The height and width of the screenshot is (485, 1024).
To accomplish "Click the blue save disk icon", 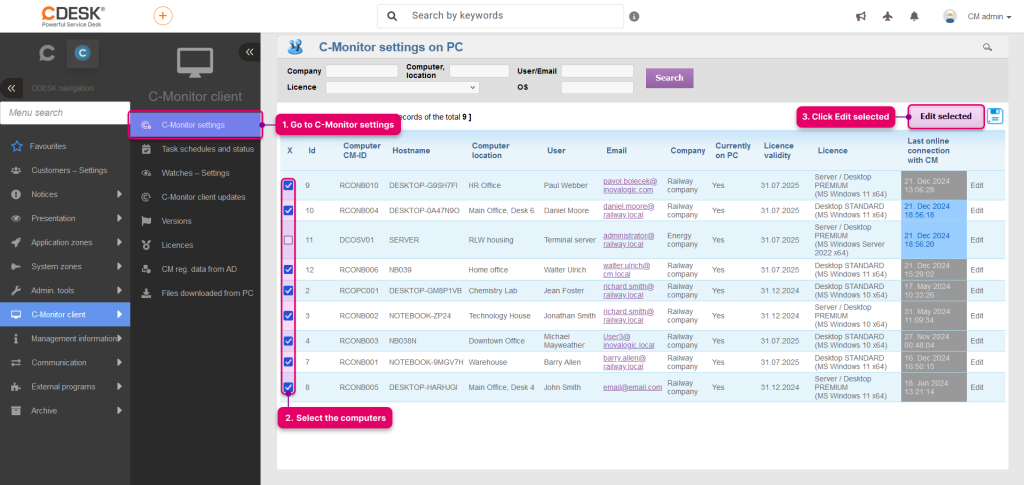I will 995,116.
